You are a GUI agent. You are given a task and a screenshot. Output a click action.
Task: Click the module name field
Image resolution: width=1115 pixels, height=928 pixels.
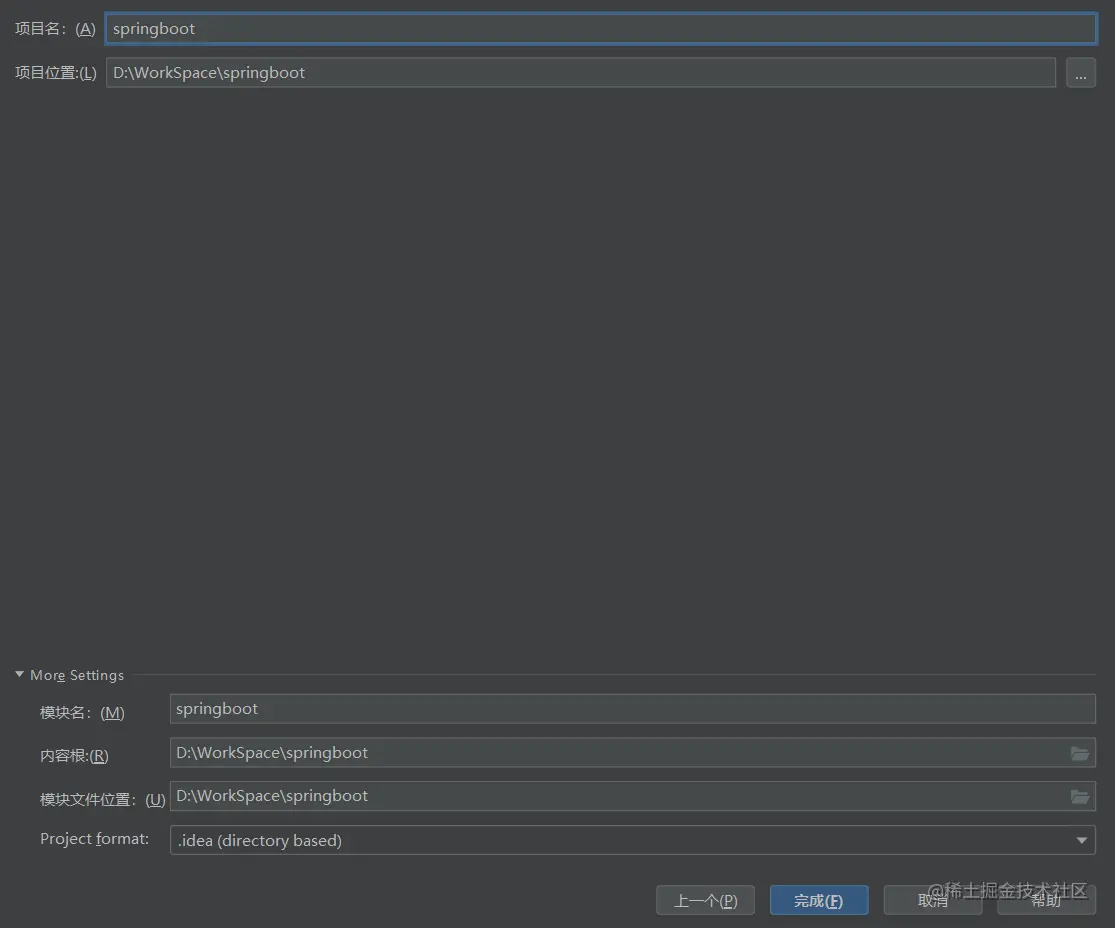[x=633, y=709]
